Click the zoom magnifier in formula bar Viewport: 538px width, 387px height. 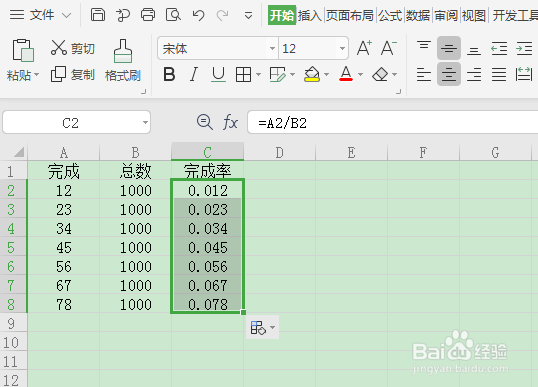pos(205,122)
